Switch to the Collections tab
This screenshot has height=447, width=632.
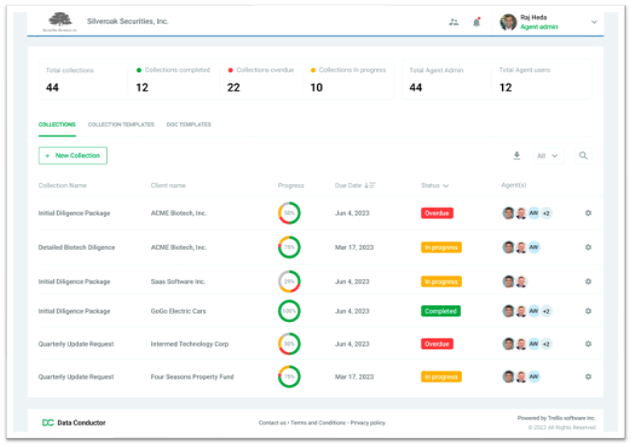click(57, 125)
